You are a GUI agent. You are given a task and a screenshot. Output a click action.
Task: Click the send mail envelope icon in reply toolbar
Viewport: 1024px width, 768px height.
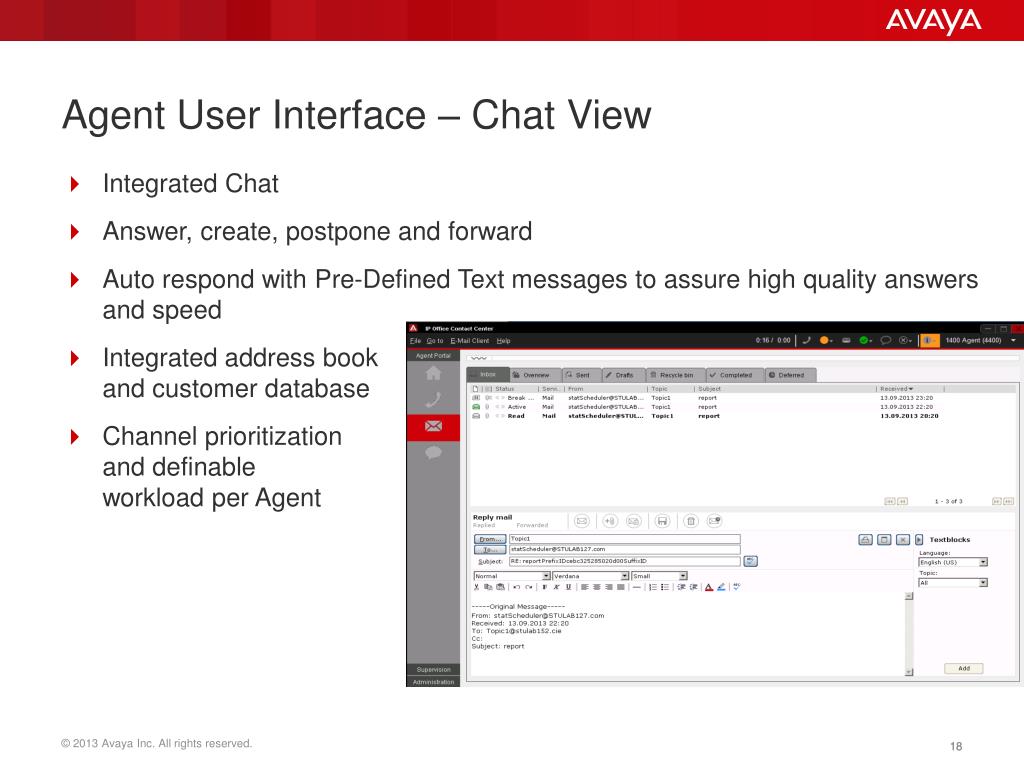582,521
